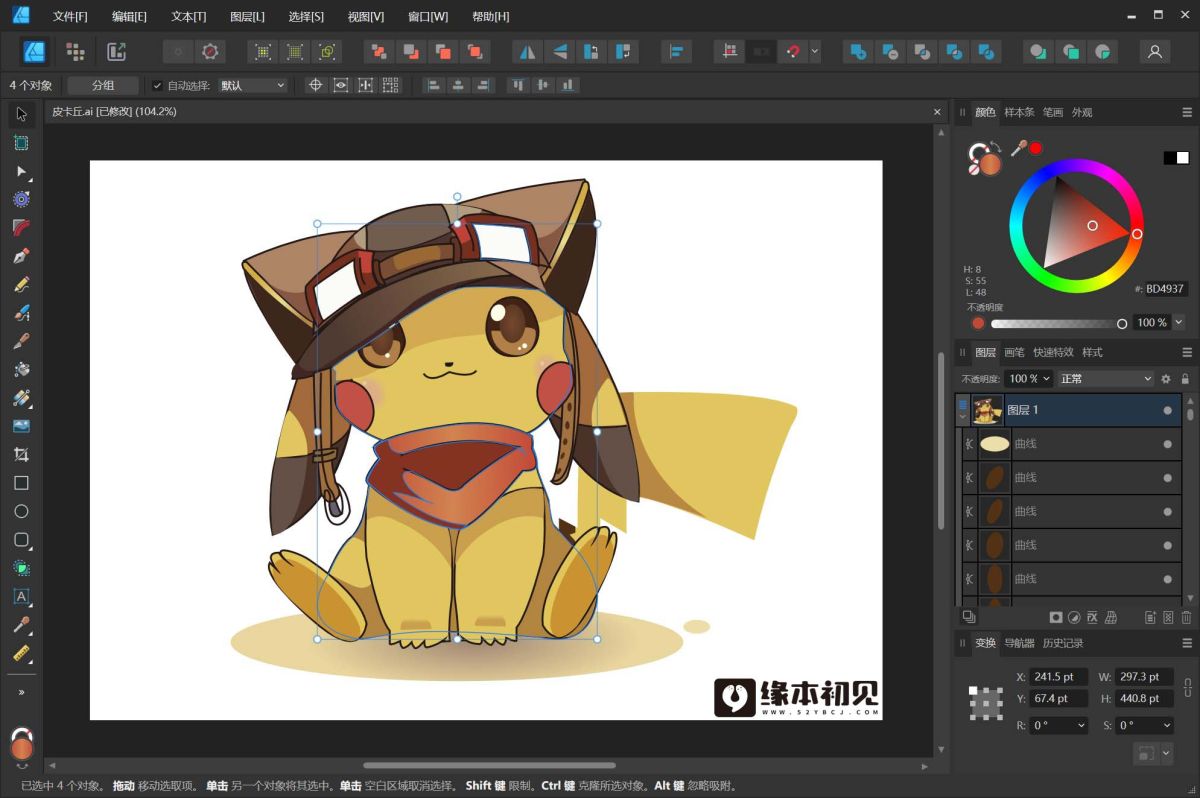The width and height of the screenshot is (1200, 798).
Task: Click the fill color swatch in color panel
Action: pos(989,163)
